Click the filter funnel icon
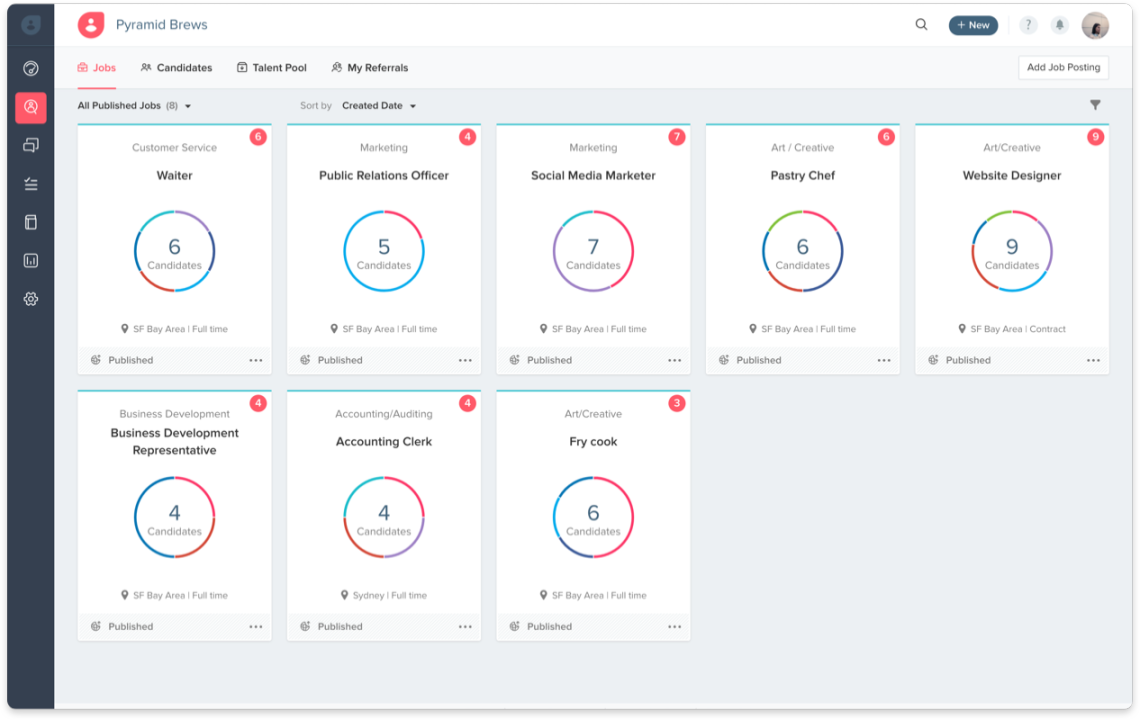The width and height of the screenshot is (1140, 720). pyautogui.click(x=1095, y=105)
